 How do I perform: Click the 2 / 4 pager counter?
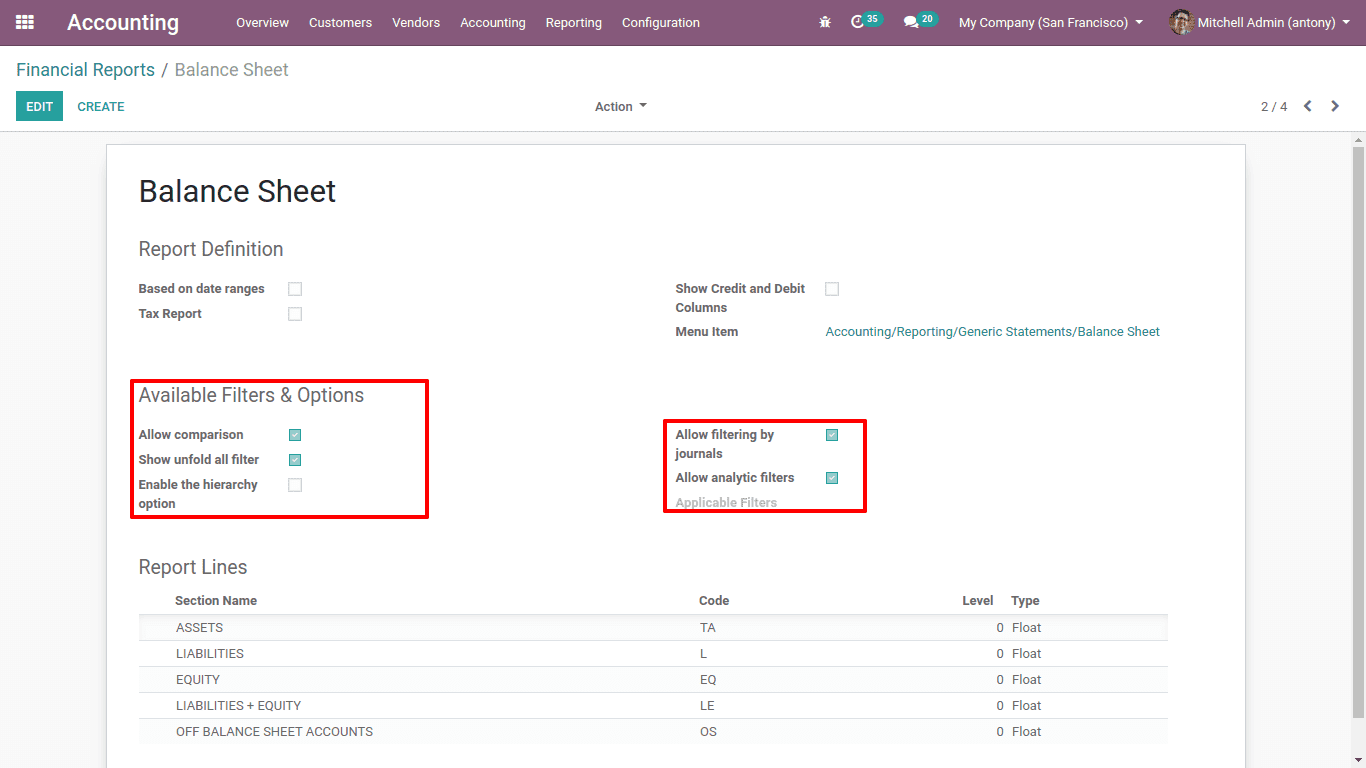[1274, 107]
